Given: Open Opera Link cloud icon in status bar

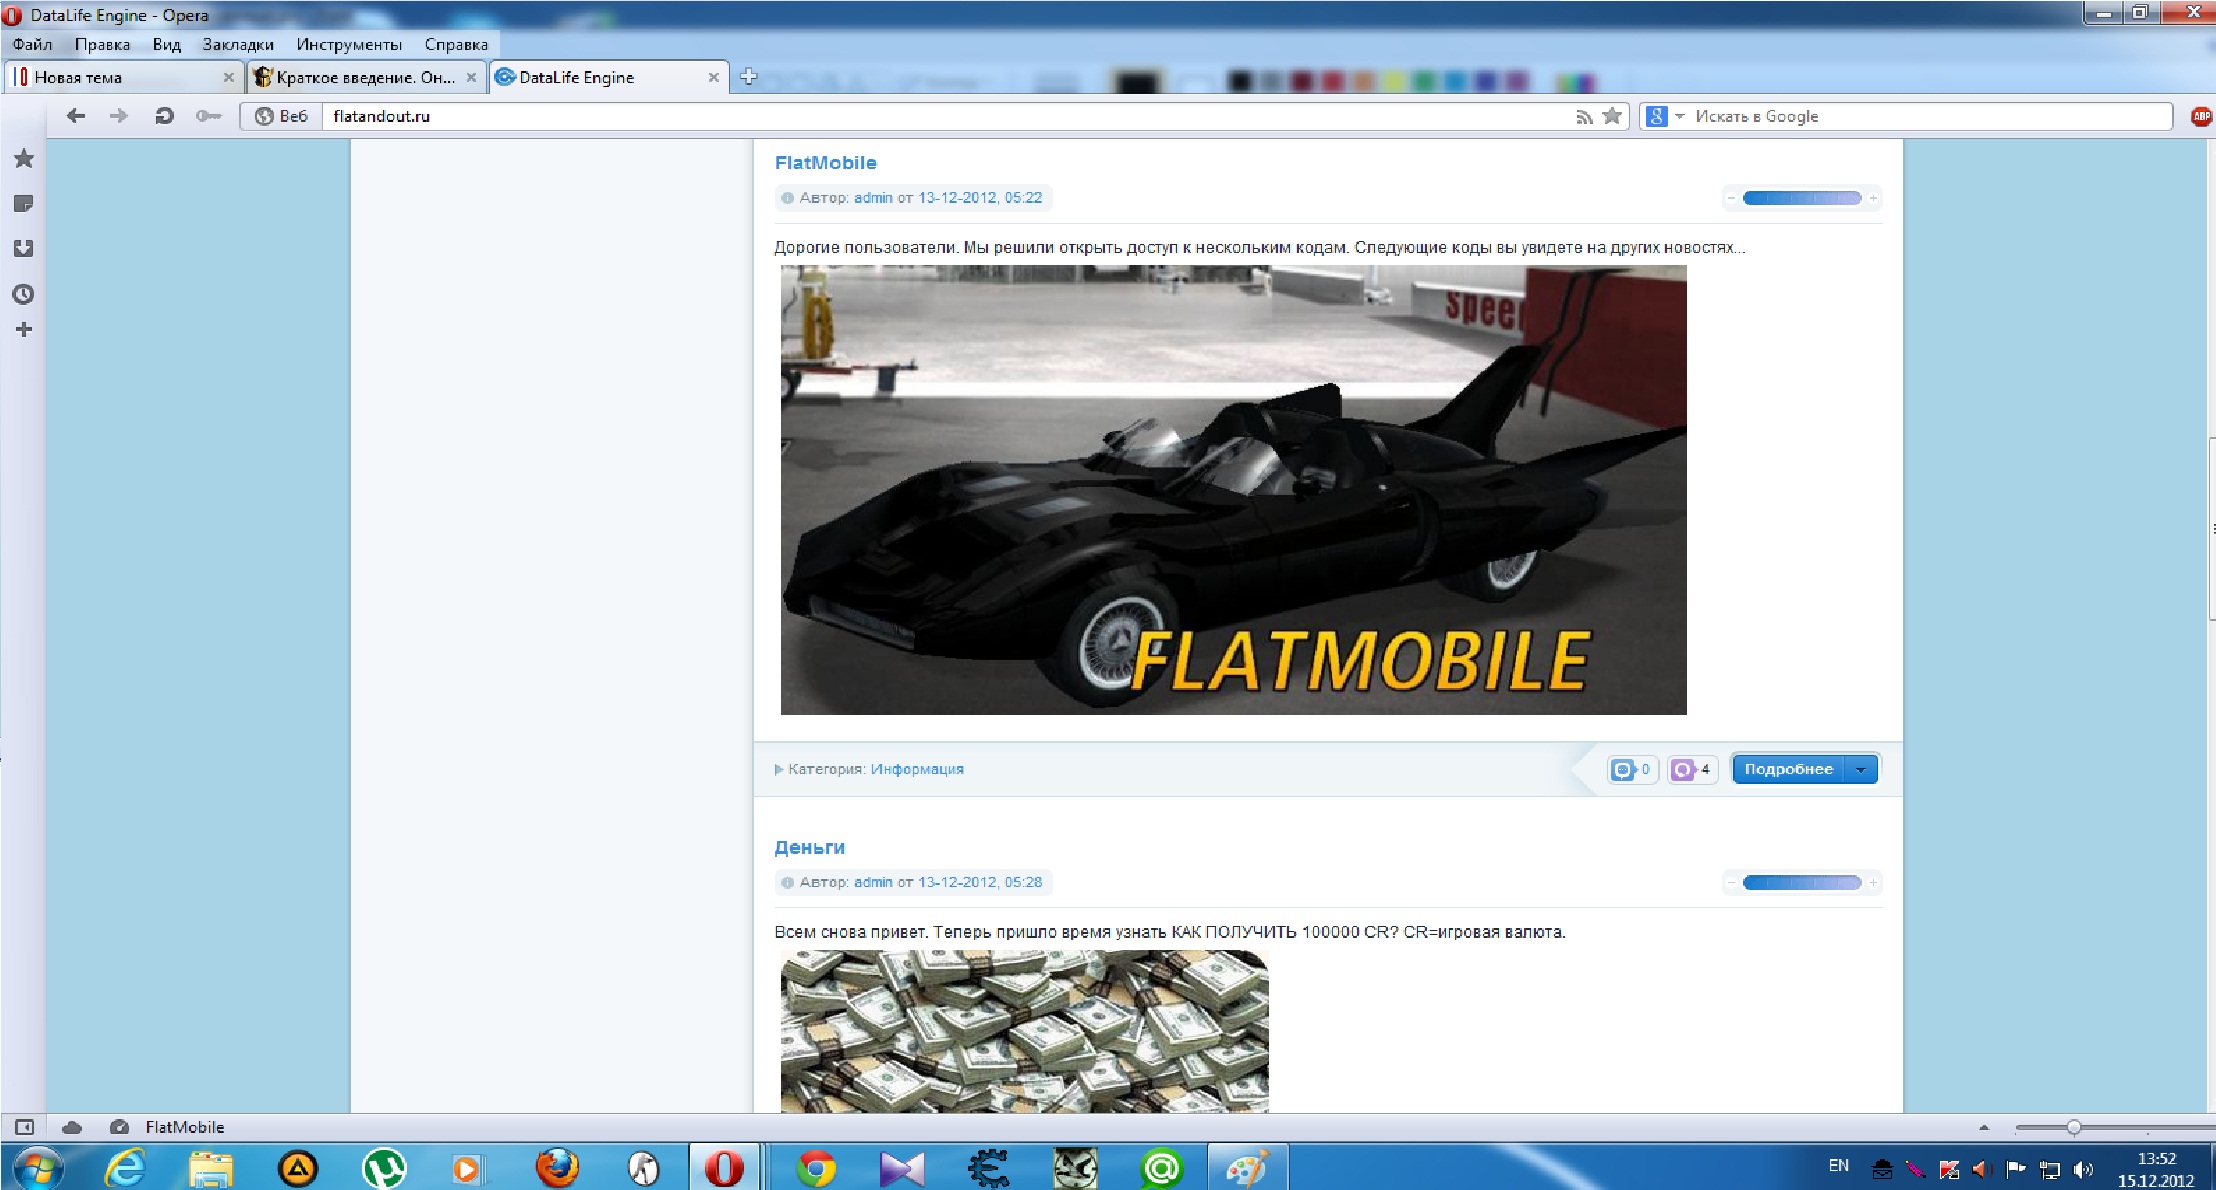Looking at the screenshot, I should [x=72, y=1127].
